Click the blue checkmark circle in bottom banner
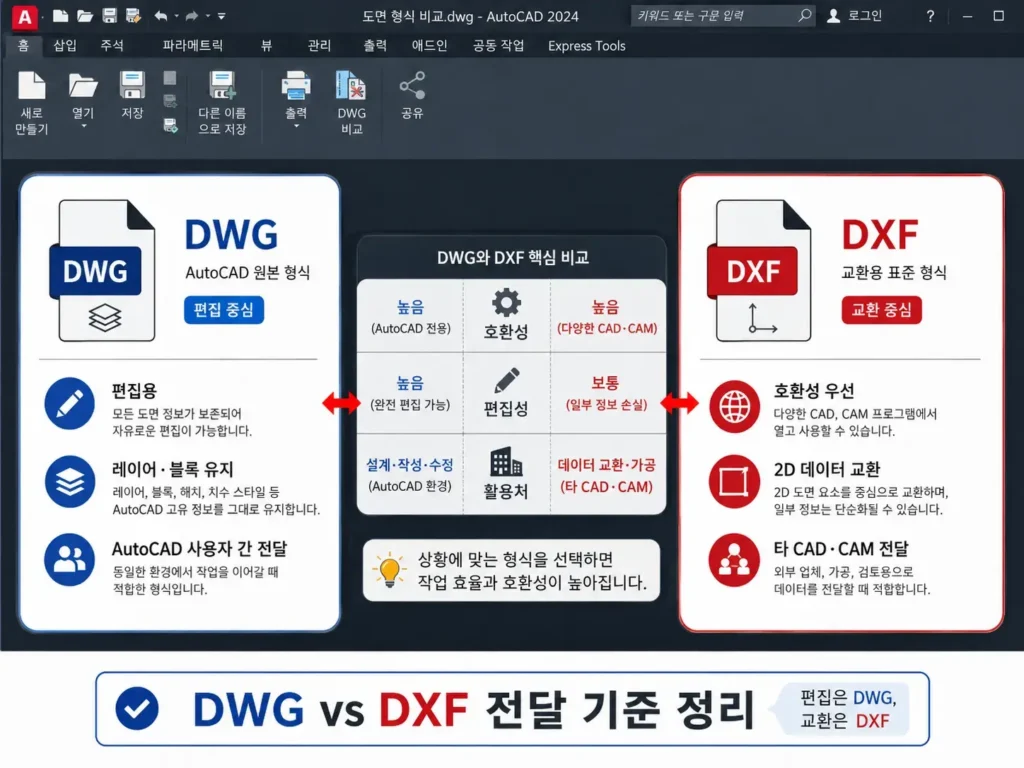Screen dimensions: 1024x768 pos(137,708)
